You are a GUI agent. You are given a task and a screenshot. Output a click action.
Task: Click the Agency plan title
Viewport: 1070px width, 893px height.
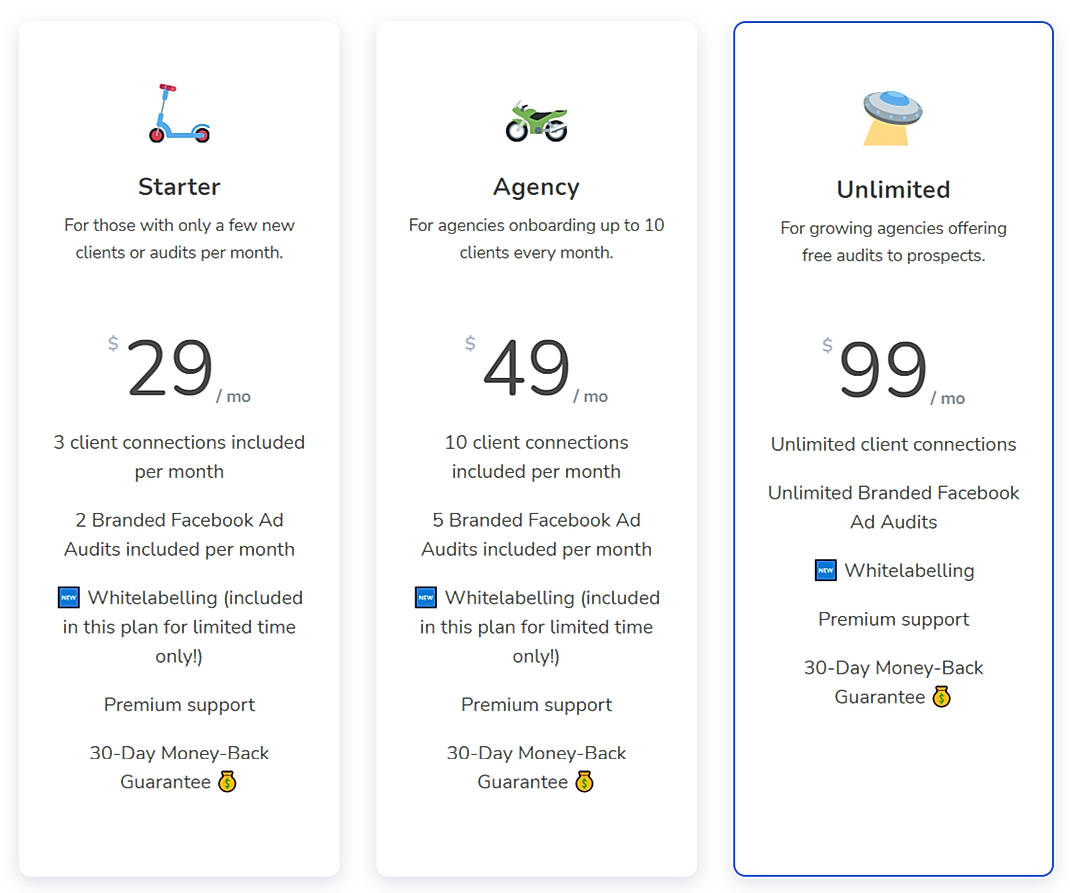(x=536, y=186)
